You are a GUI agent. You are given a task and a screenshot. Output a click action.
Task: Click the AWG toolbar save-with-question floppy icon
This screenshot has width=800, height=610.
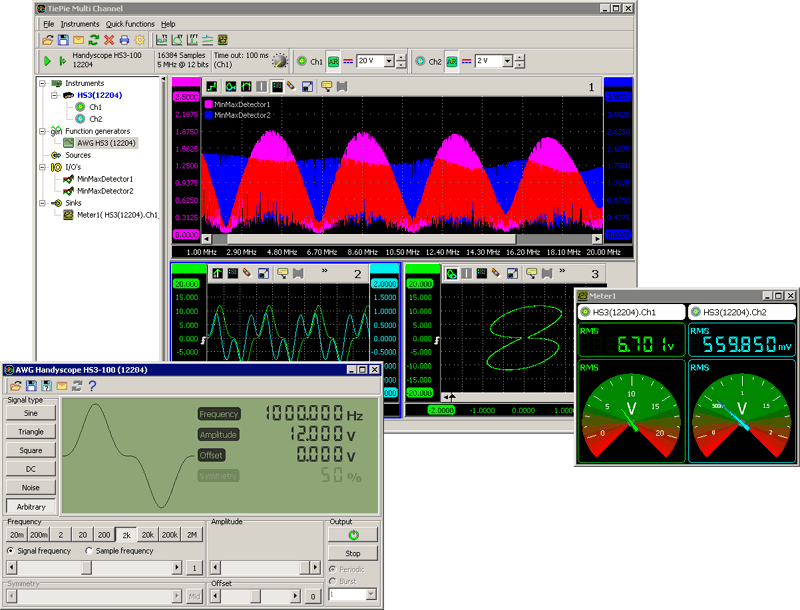click(x=46, y=386)
